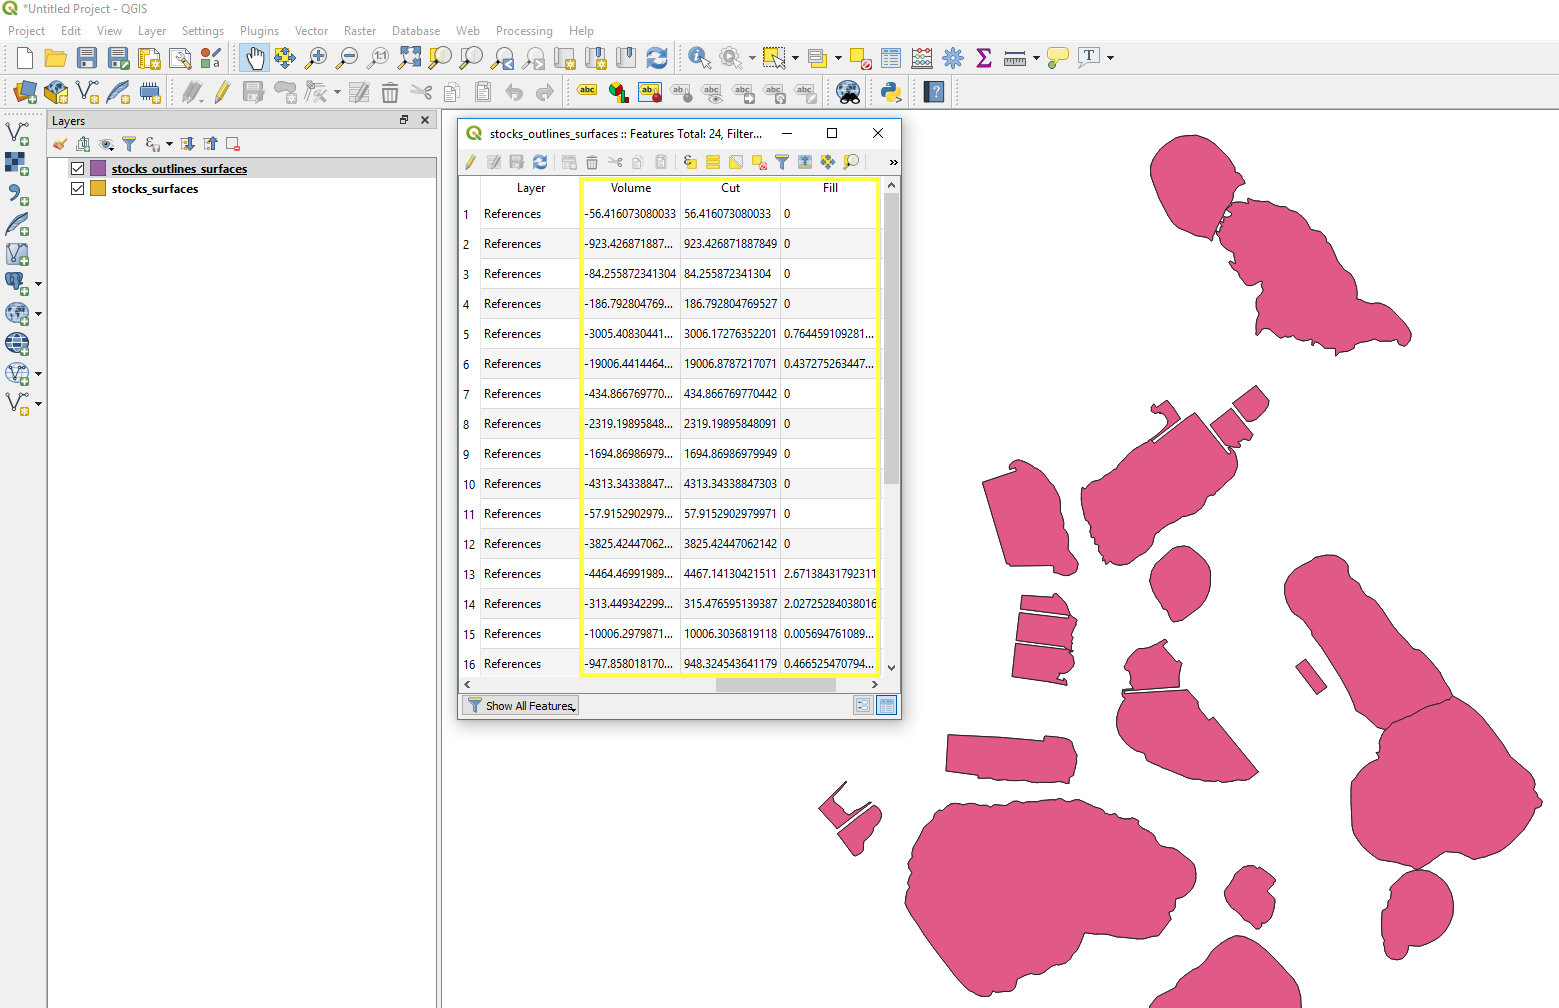This screenshot has width=1559, height=1008.
Task: Sort by the Fill column header
Action: (x=830, y=188)
